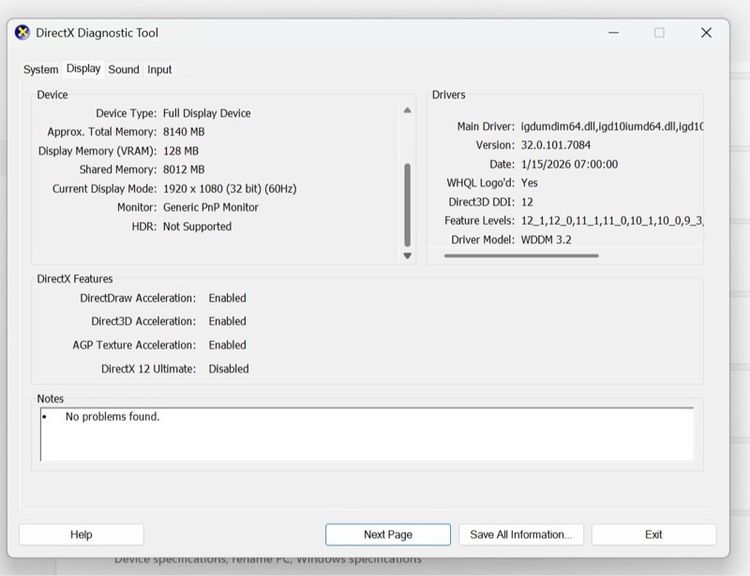The height and width of the screenshot is (576, 750).
Task: Click Direct3D Acceleration 'Enabled' value
Action: click(x=227, y=321)
